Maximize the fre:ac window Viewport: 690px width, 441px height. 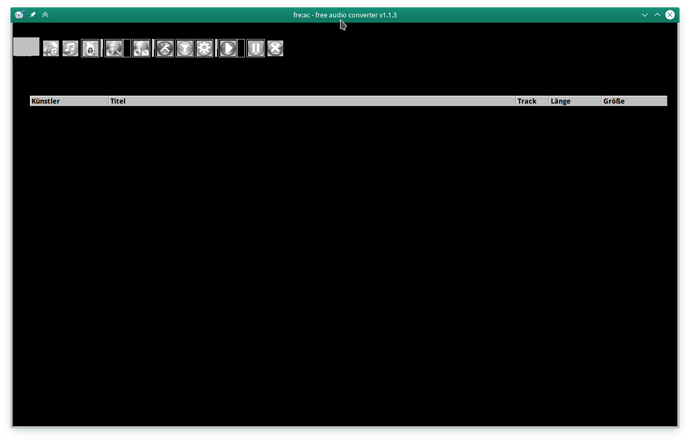click(x=657, y=15)
